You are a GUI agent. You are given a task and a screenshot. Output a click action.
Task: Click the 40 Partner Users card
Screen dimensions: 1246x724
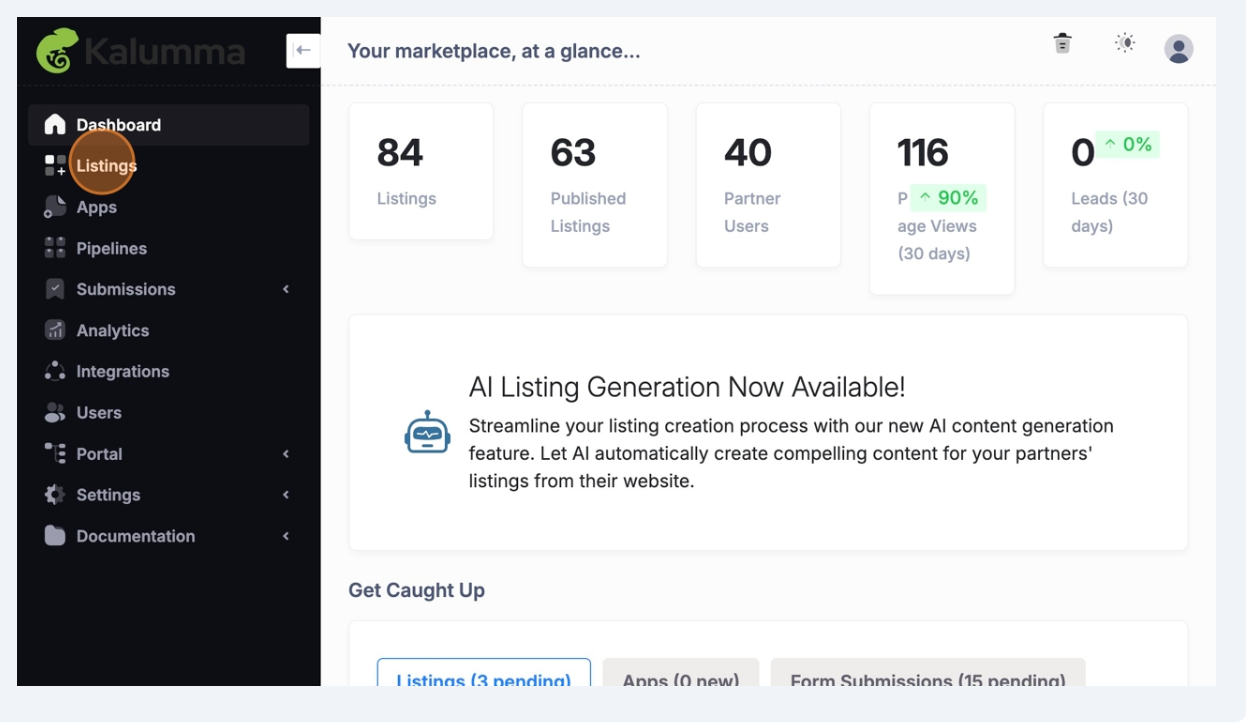click(x=768, y=185)
